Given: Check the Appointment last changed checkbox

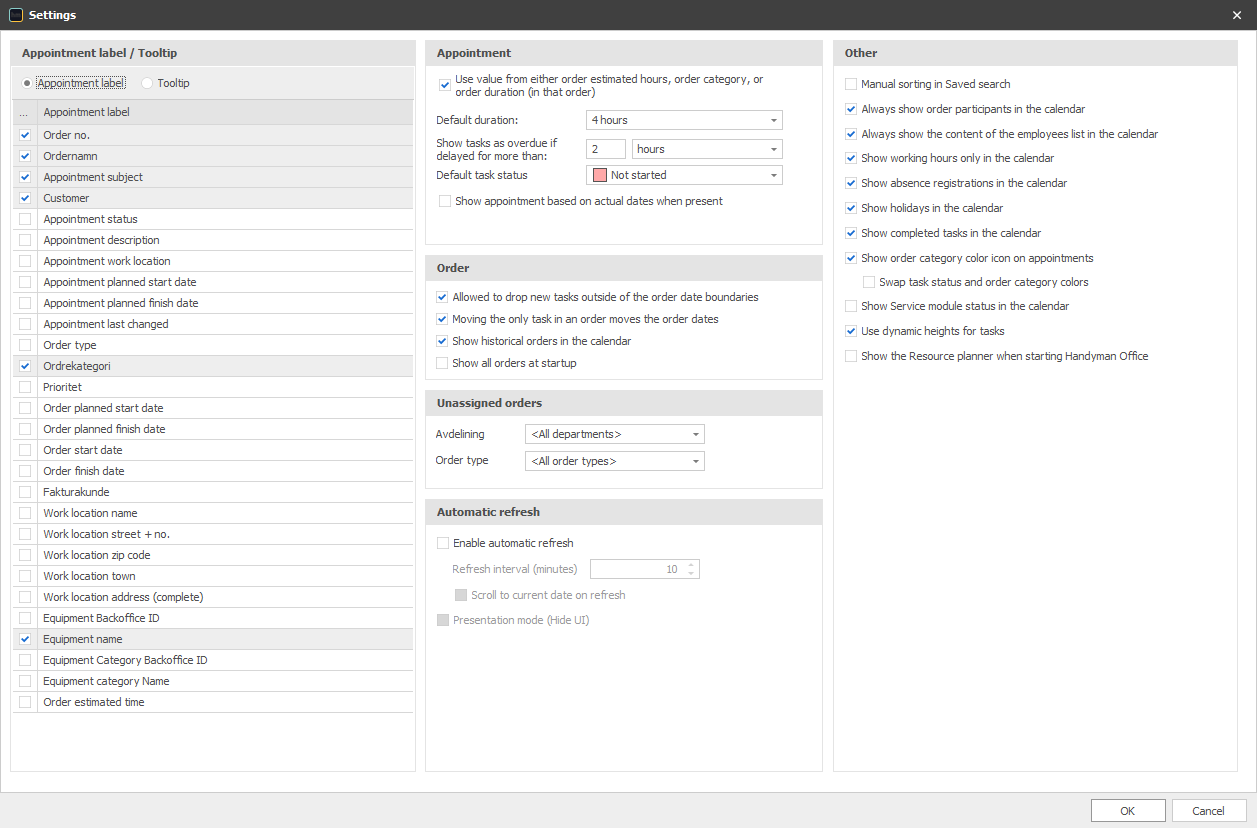Looking at the screenshot, I should (25, 324).
